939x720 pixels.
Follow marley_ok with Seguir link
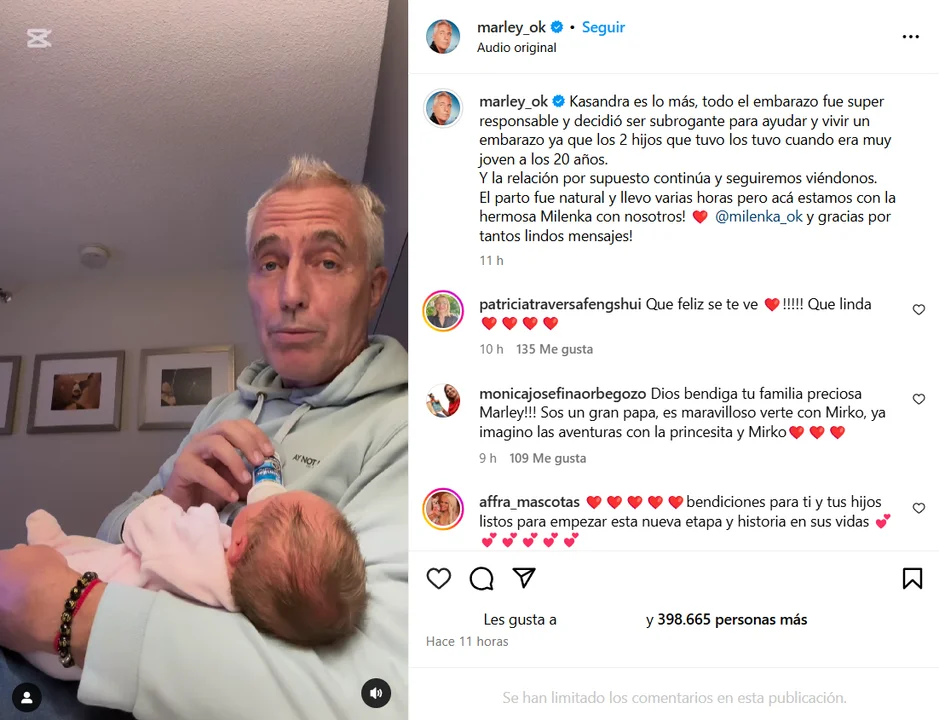pyautogui.click(x=603, y=27)
